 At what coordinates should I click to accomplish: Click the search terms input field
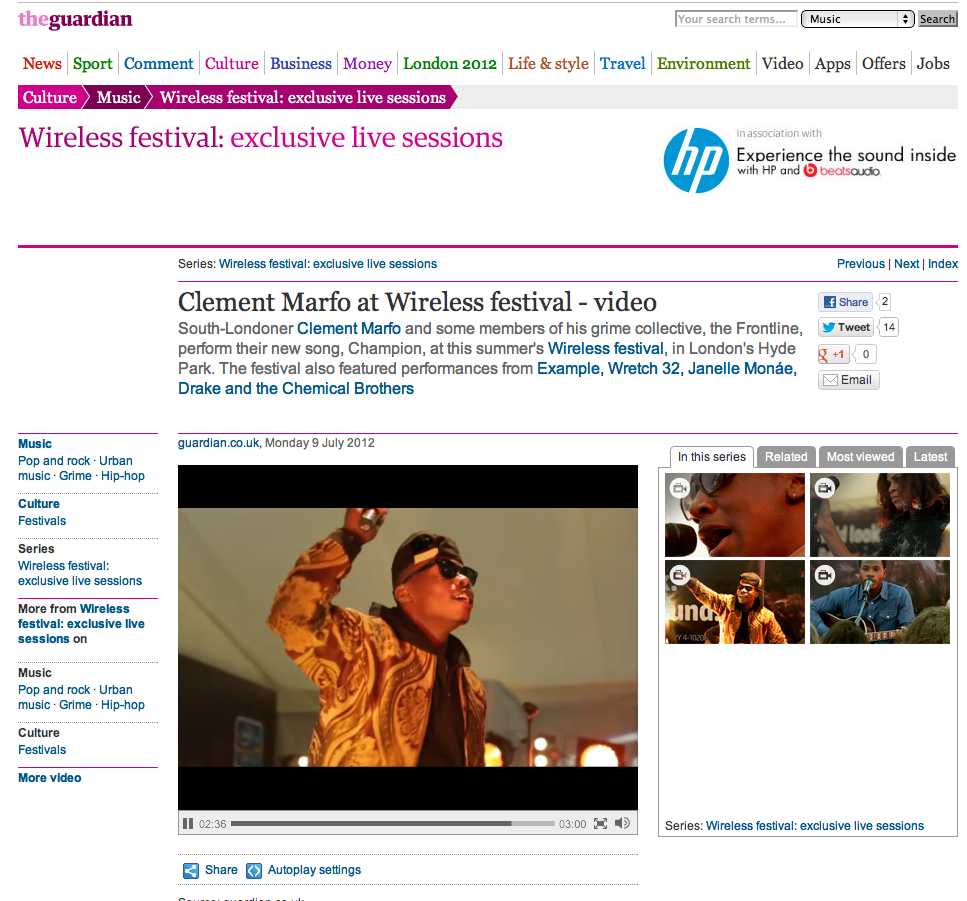[x=736, y=19]
